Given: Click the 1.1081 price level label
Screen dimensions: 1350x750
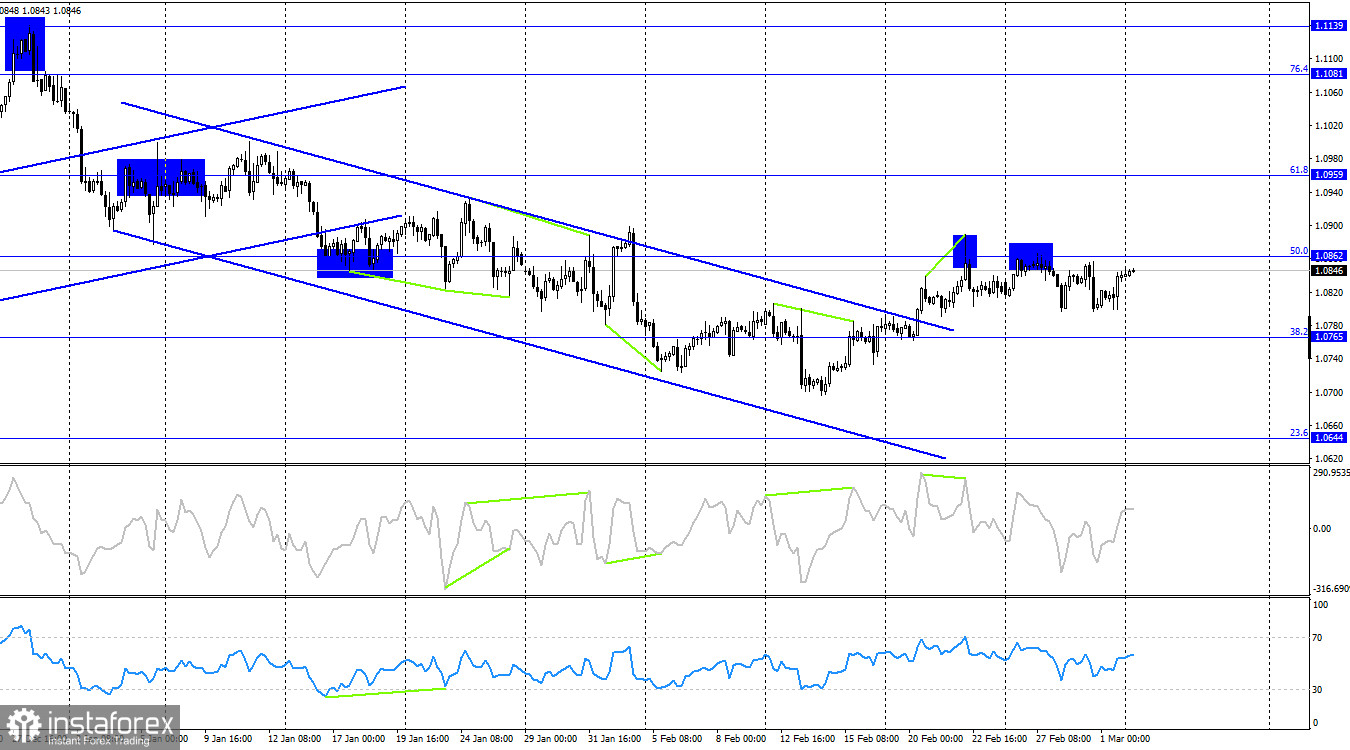Looking at the screenshot, I should [1329, 74].
